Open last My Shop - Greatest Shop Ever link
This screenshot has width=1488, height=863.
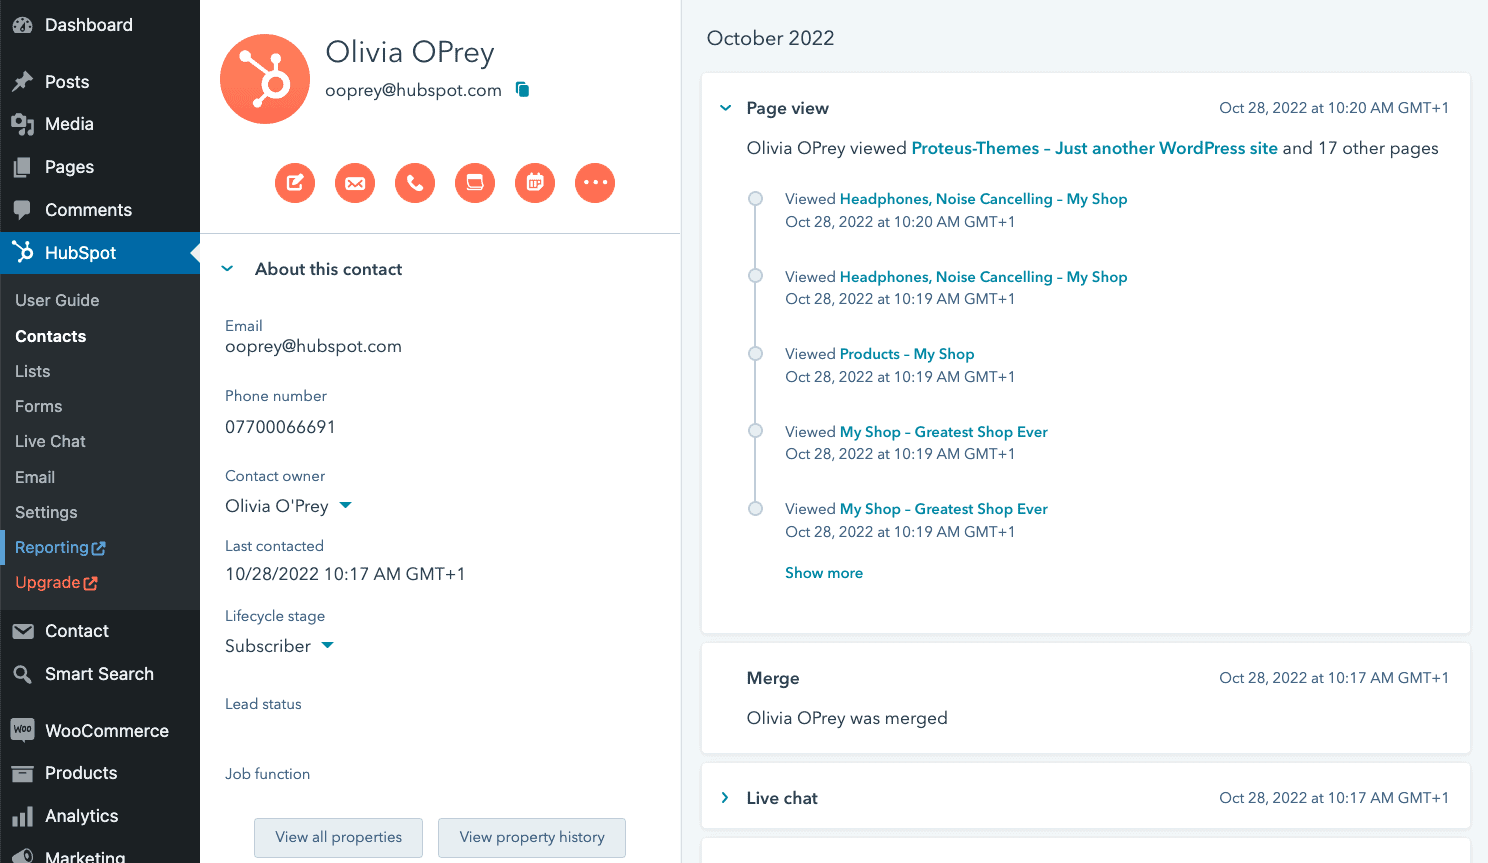(x=944, y=509)
